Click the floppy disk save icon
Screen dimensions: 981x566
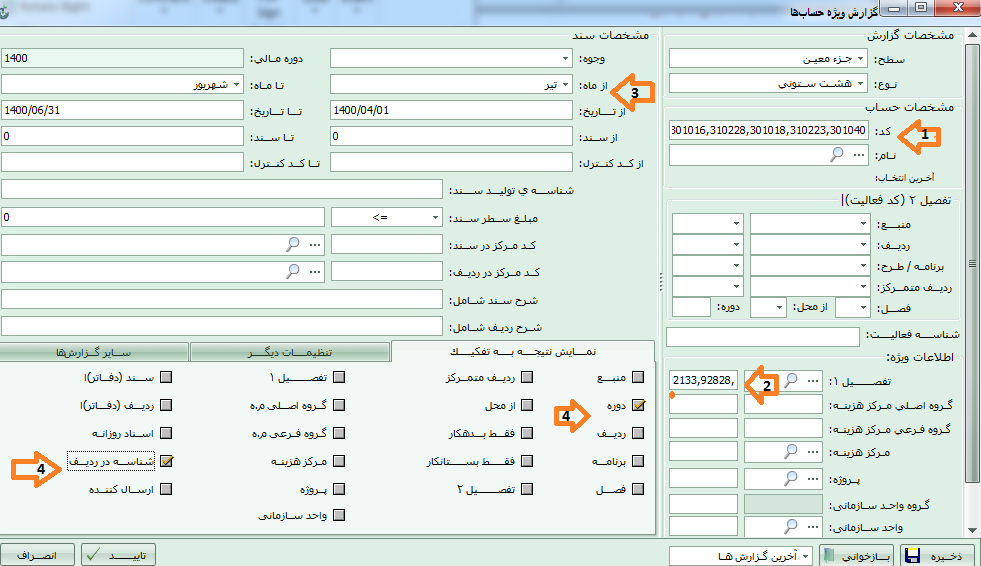(x=913, y=555)
